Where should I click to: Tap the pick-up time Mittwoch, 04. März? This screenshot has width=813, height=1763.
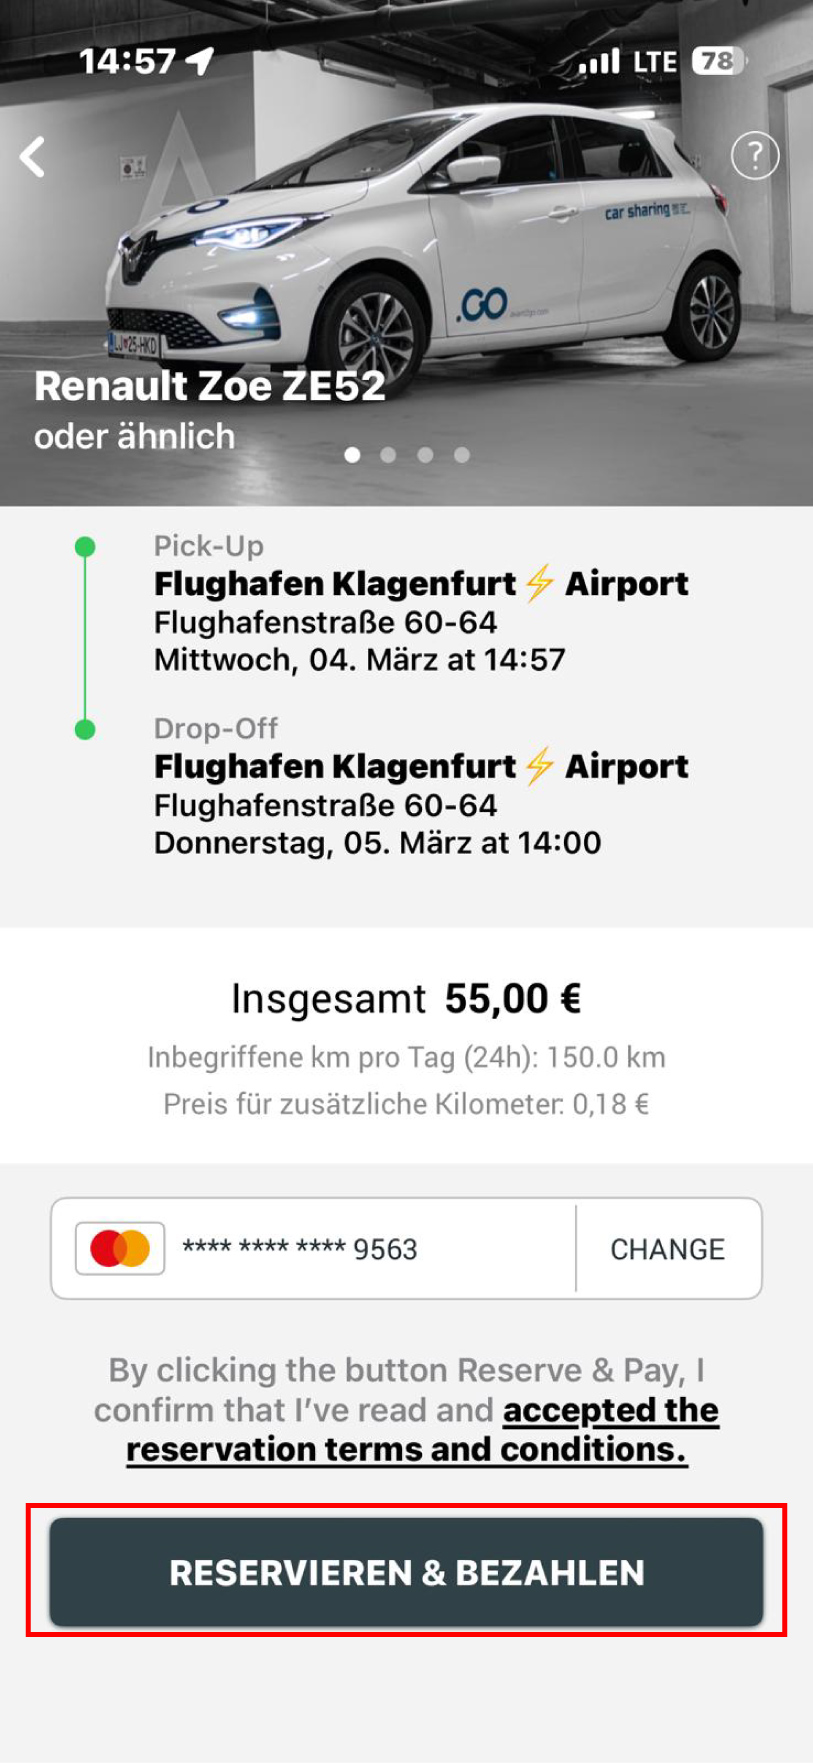tap(359, 660)
